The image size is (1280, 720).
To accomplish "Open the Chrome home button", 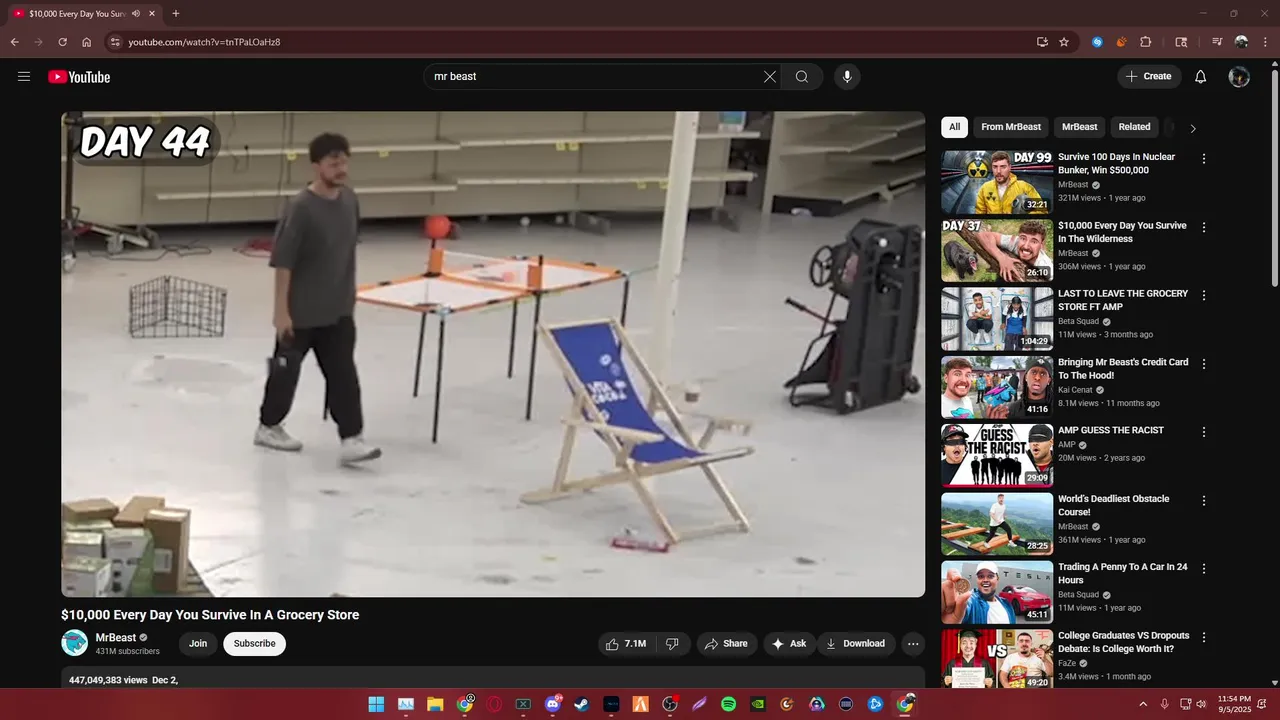I will (87, 42).
